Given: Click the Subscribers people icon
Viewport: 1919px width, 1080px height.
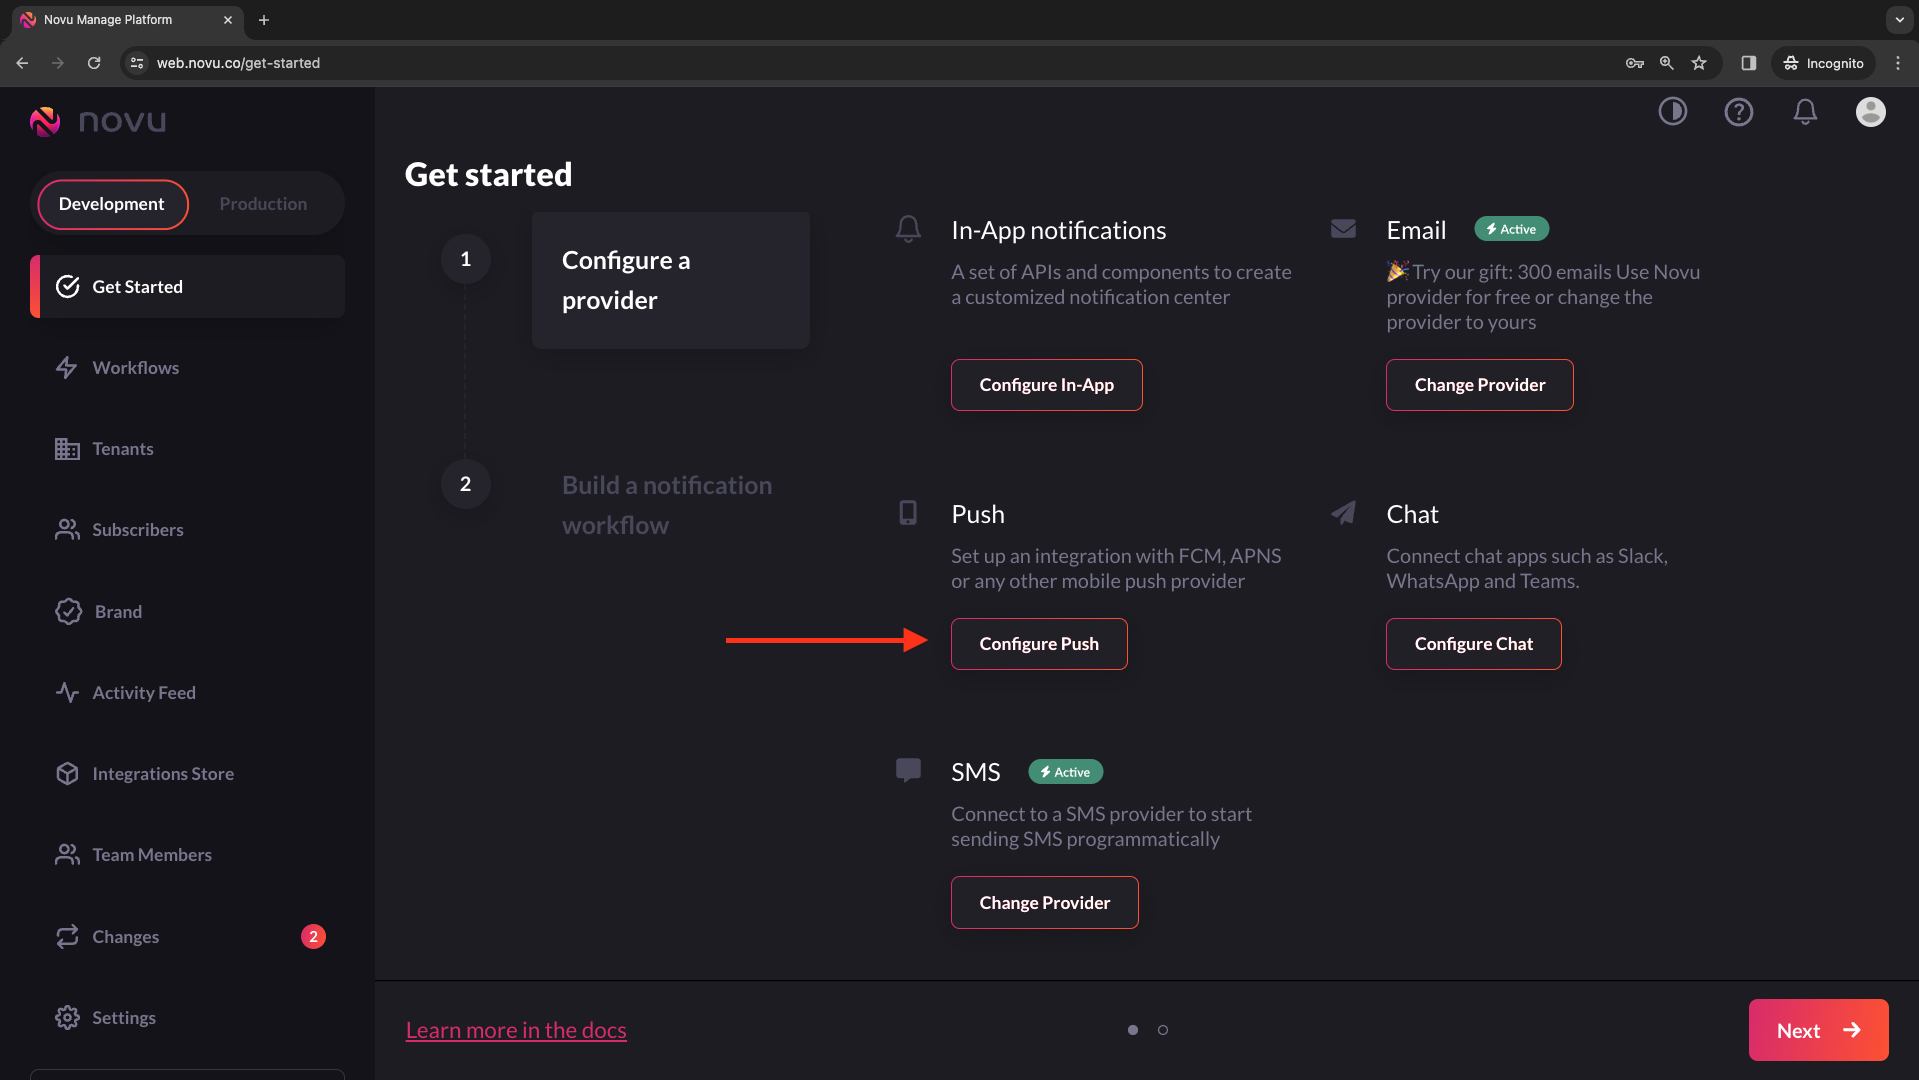Looking at the screenshot, I should click(67, 530).
